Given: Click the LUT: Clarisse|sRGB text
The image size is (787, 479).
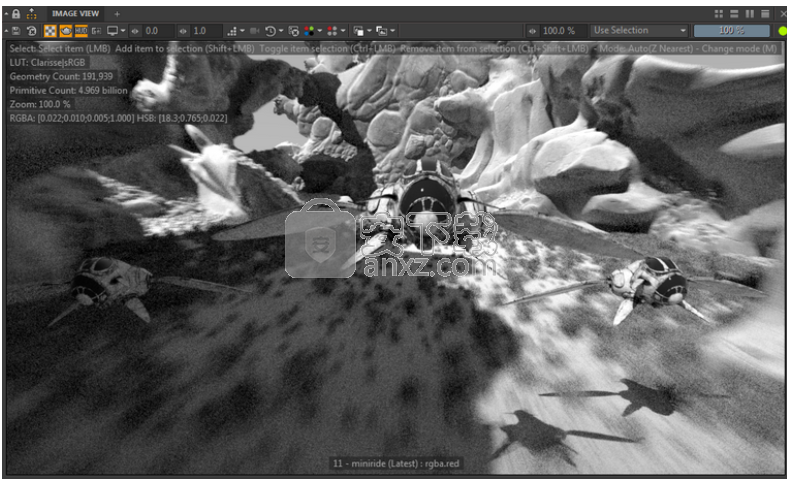Looking at the screenshot, I should tap(48, 63).
